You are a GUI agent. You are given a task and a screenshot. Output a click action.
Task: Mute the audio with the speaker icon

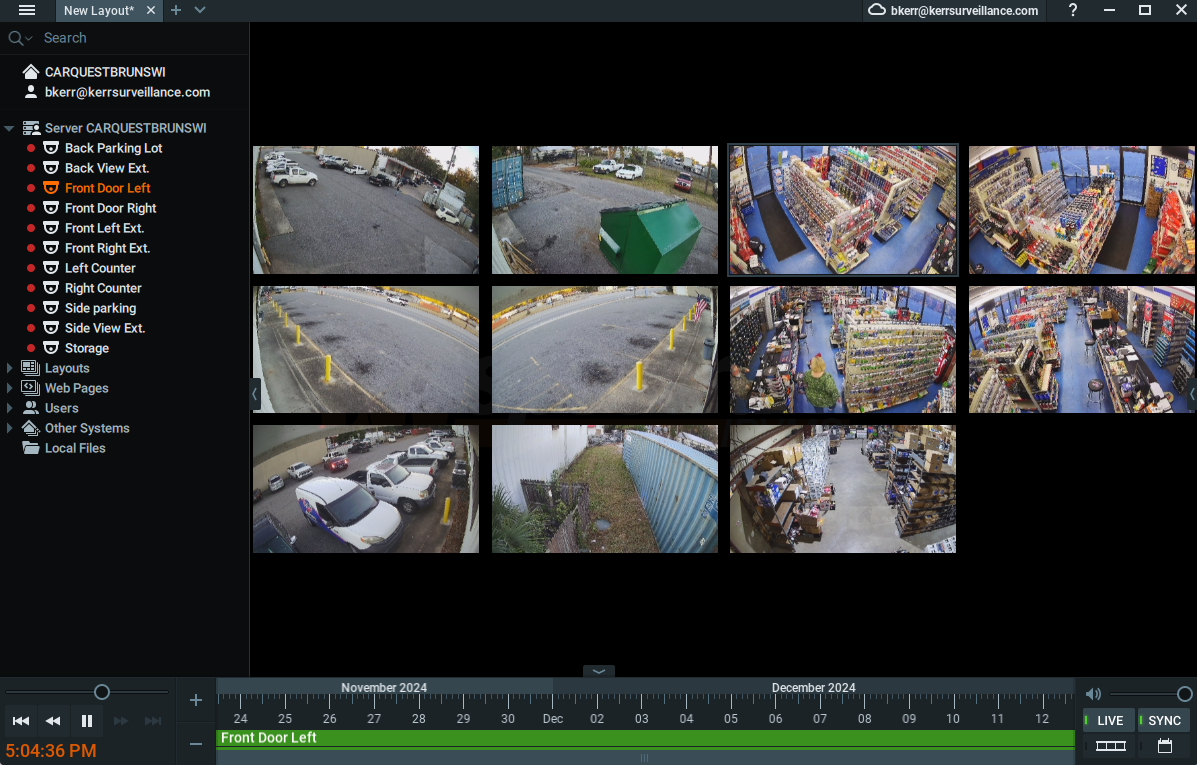(1093, 694)
